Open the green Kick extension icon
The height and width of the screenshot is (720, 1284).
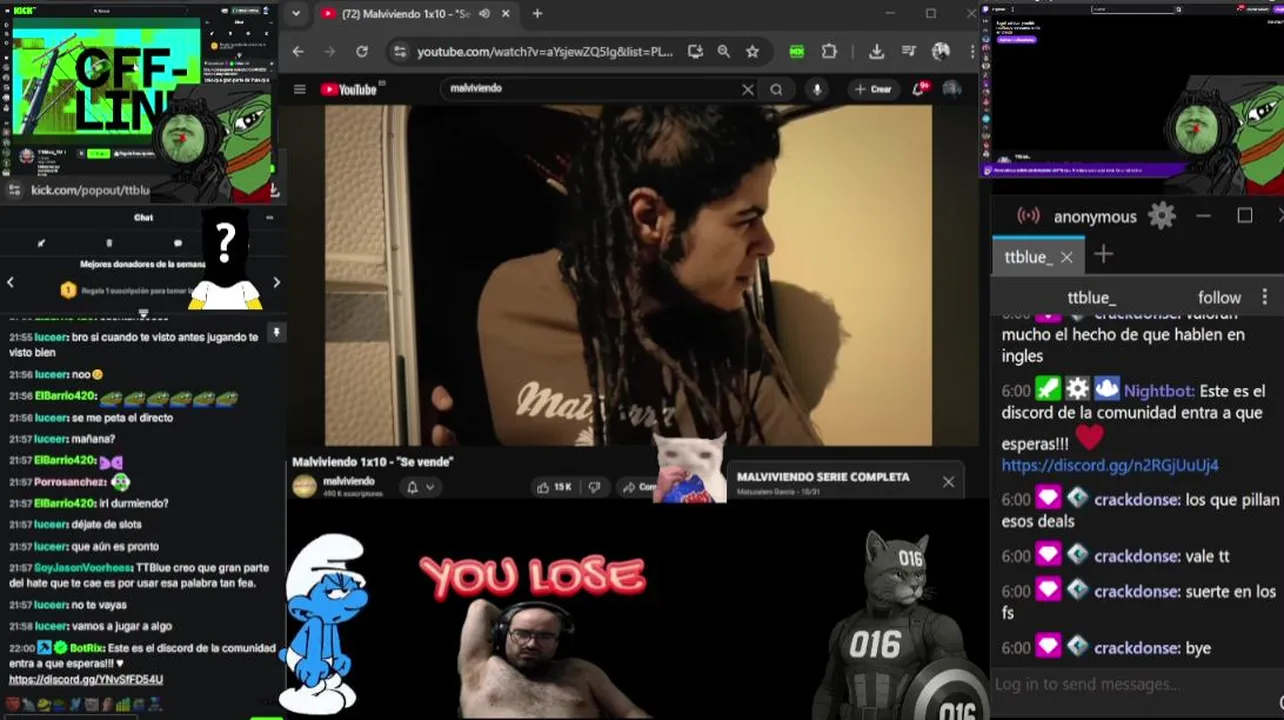pyautogui.click(x=796, y=51)
